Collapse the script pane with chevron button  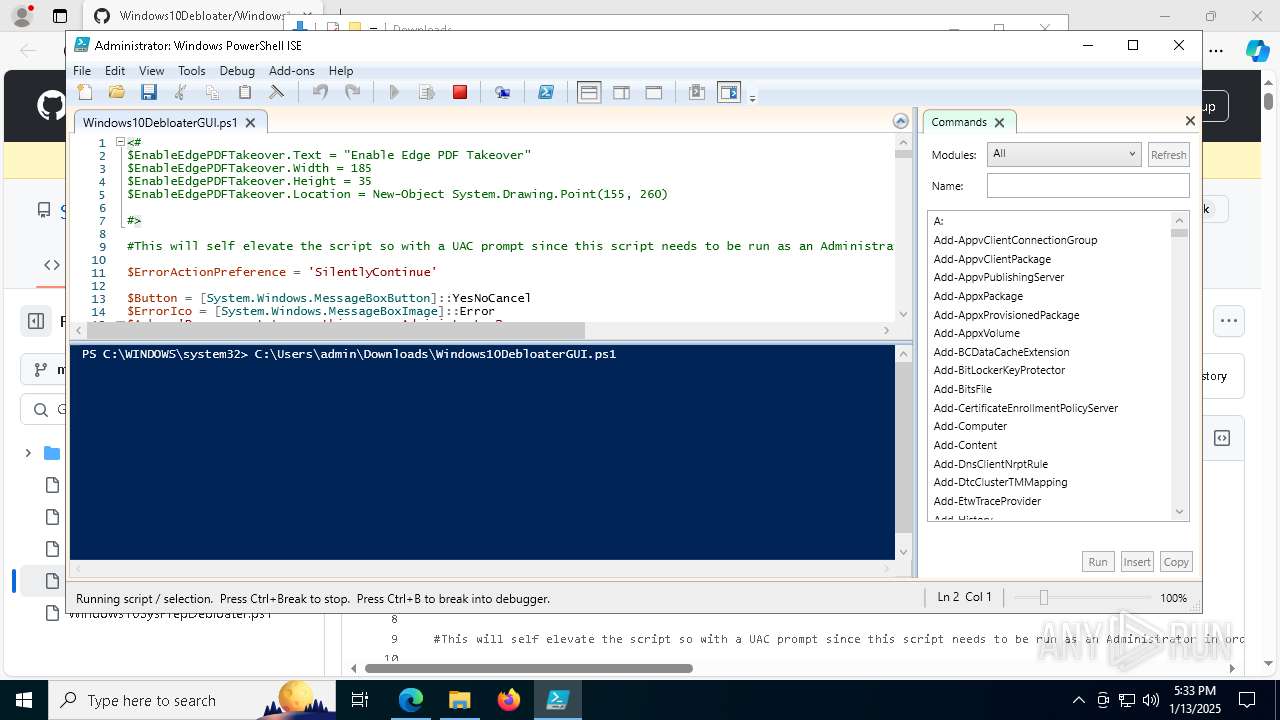click(901, 121)
